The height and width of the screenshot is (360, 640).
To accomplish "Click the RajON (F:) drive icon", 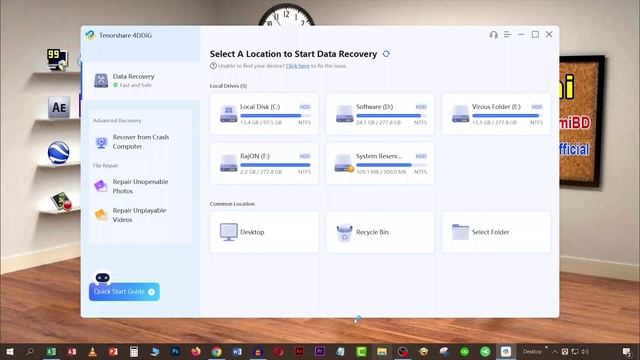I will click(229, 163).
